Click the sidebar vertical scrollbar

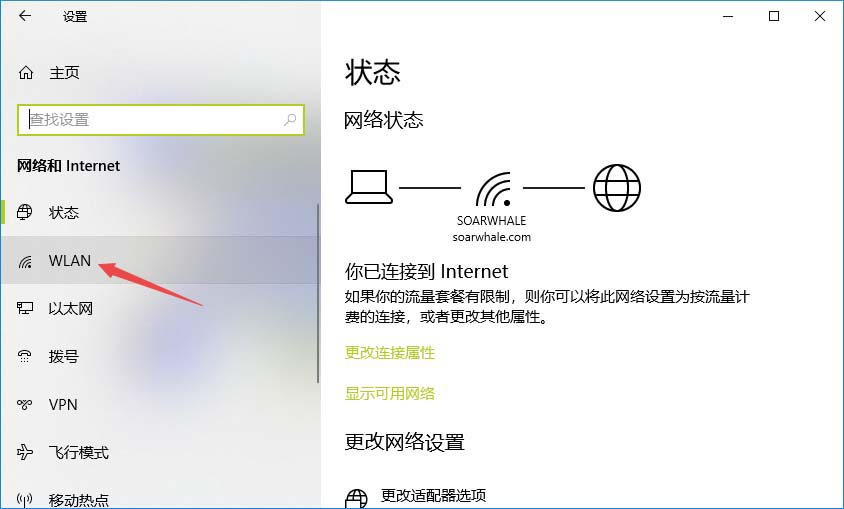coord(318,293)
